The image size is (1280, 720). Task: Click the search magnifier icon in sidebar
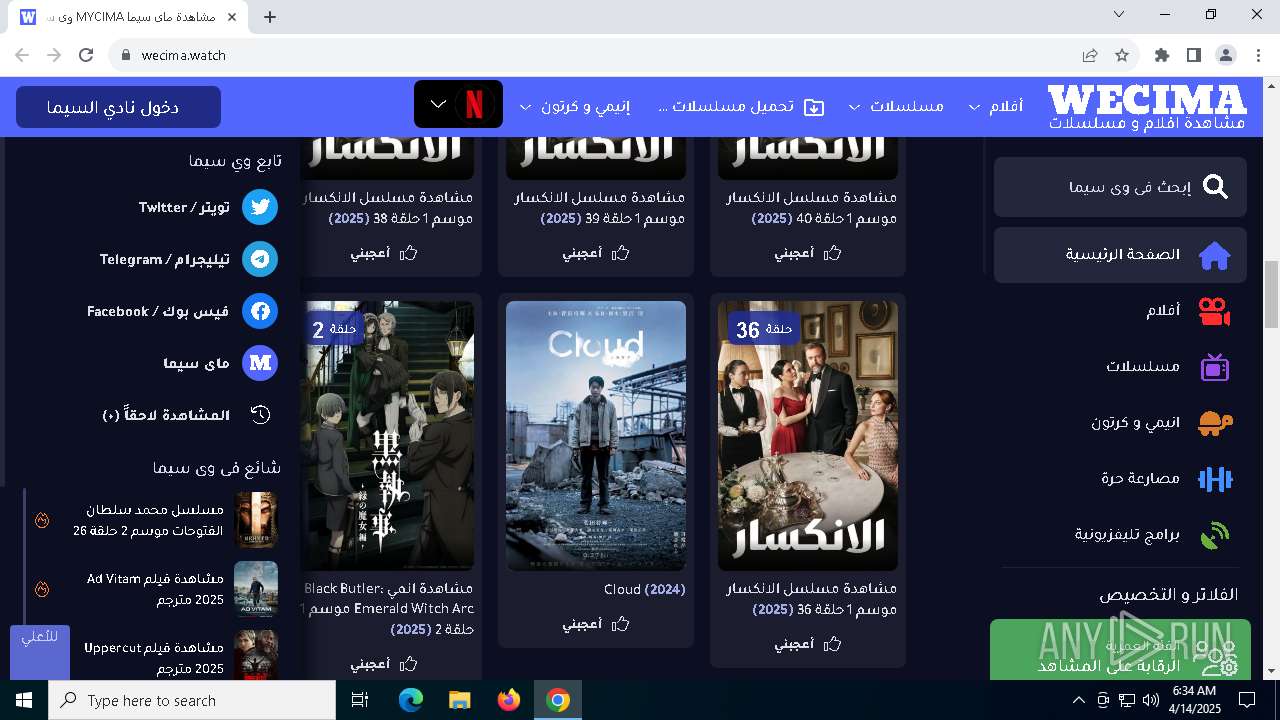click(x=1215, y=187)
